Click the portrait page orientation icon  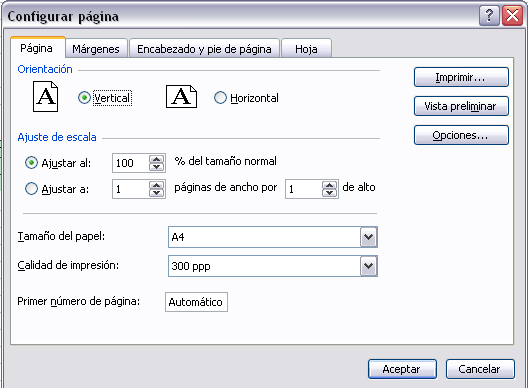pos(45,96)
